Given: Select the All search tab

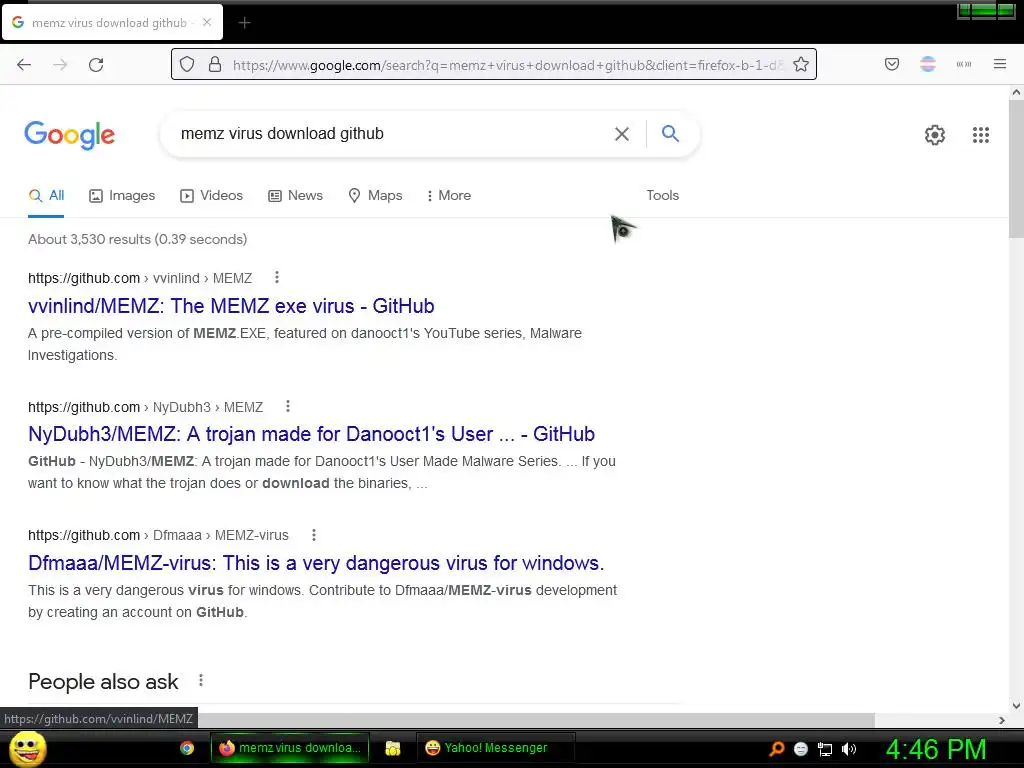Looking at the screenshot, I should pyautogui.click(x=46, y=195).
